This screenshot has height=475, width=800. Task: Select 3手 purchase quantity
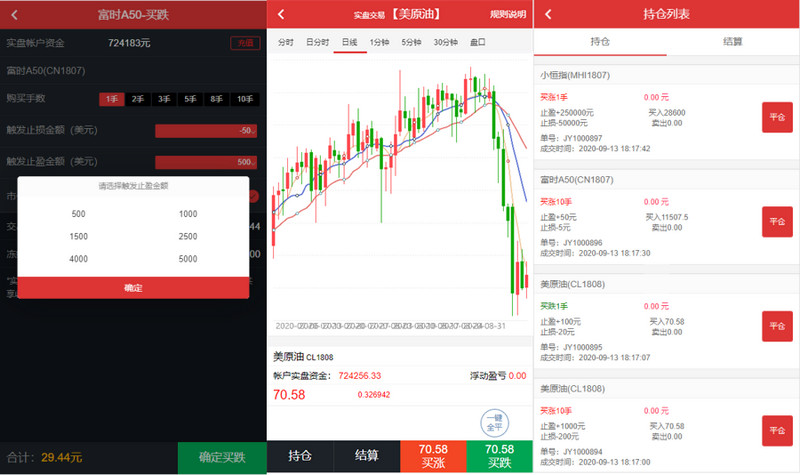pos(164,99)
